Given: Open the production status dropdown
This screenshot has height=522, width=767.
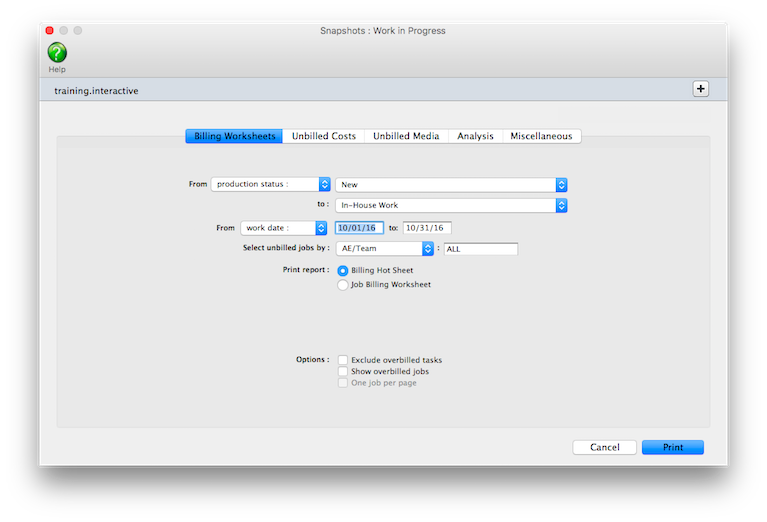Looking at the screenshot, I should pos(270,184).
